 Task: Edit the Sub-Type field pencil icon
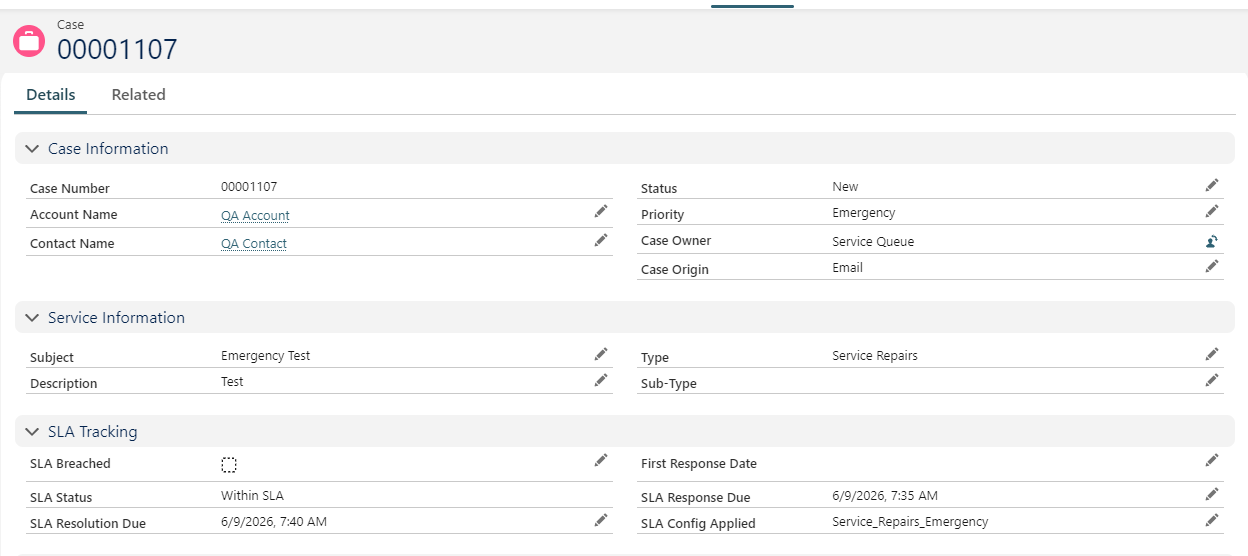(x=1212, y=380)
